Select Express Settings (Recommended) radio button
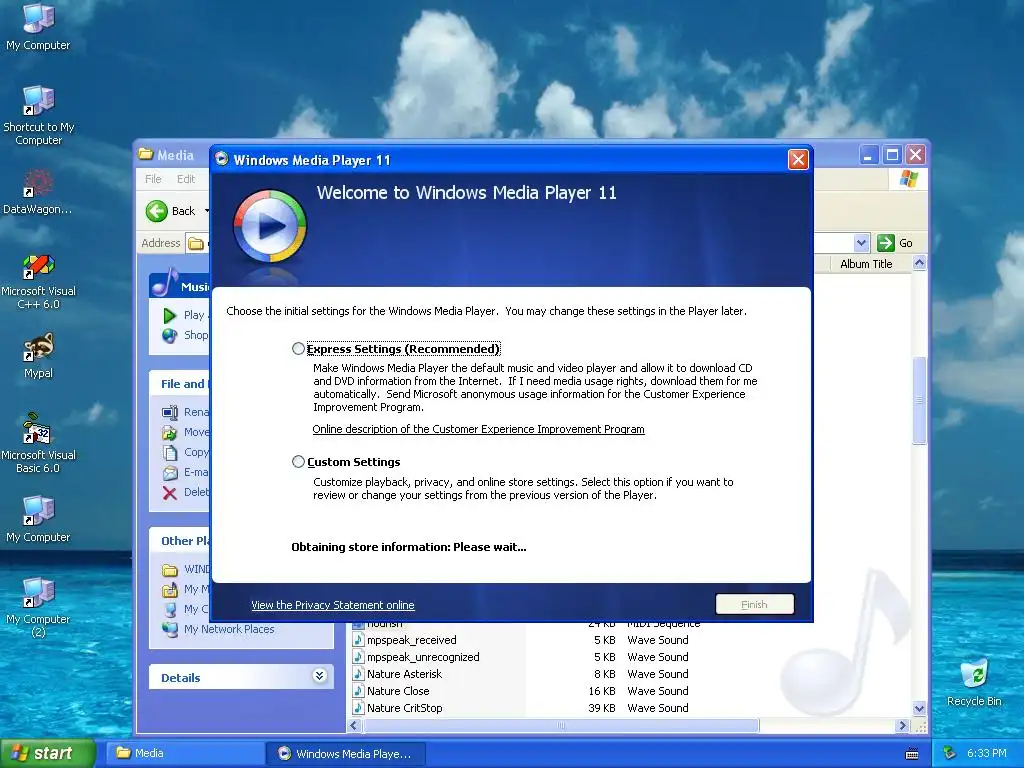 [298, 349]
